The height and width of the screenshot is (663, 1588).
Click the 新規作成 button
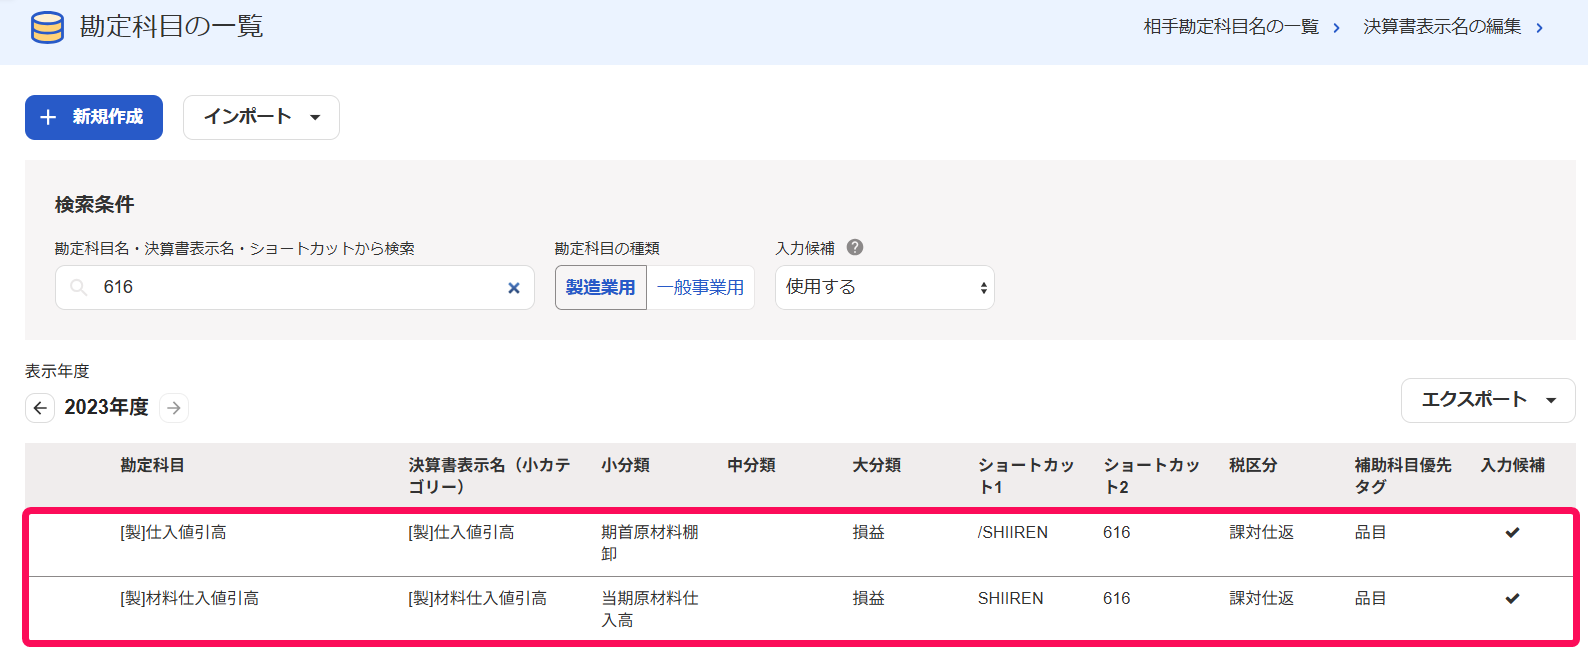94,117
